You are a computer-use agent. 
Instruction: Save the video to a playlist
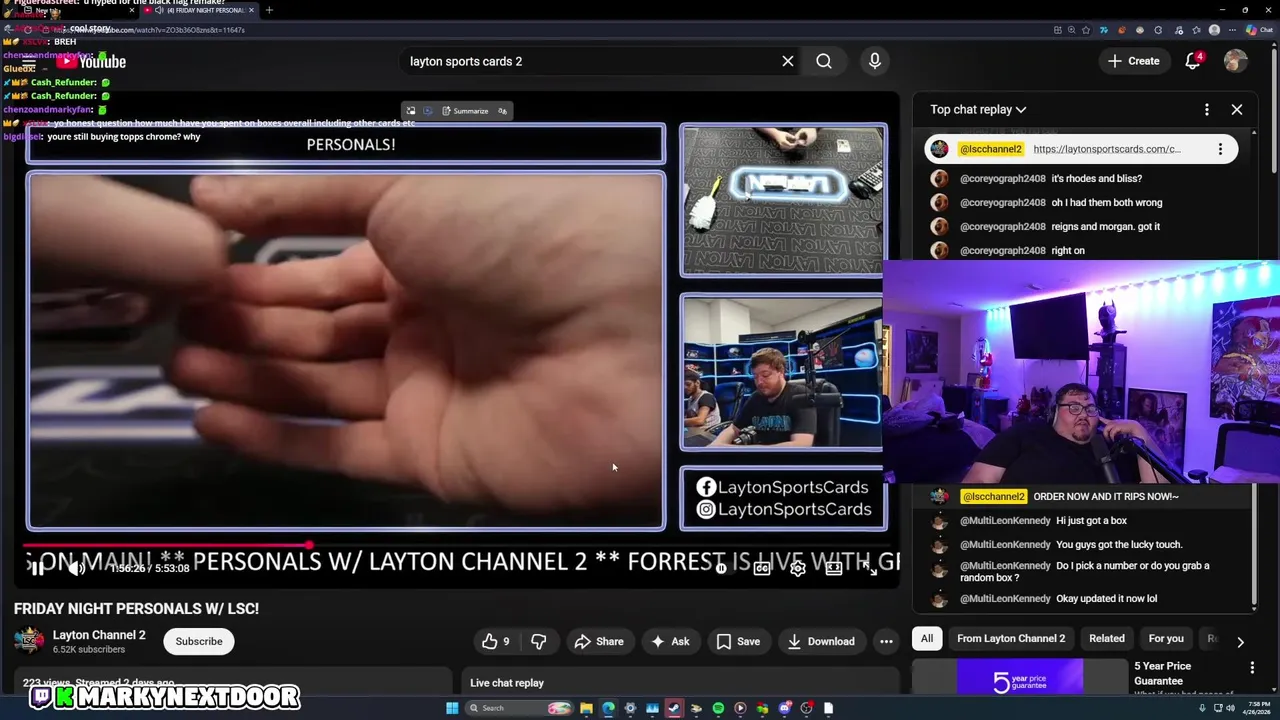738,641
